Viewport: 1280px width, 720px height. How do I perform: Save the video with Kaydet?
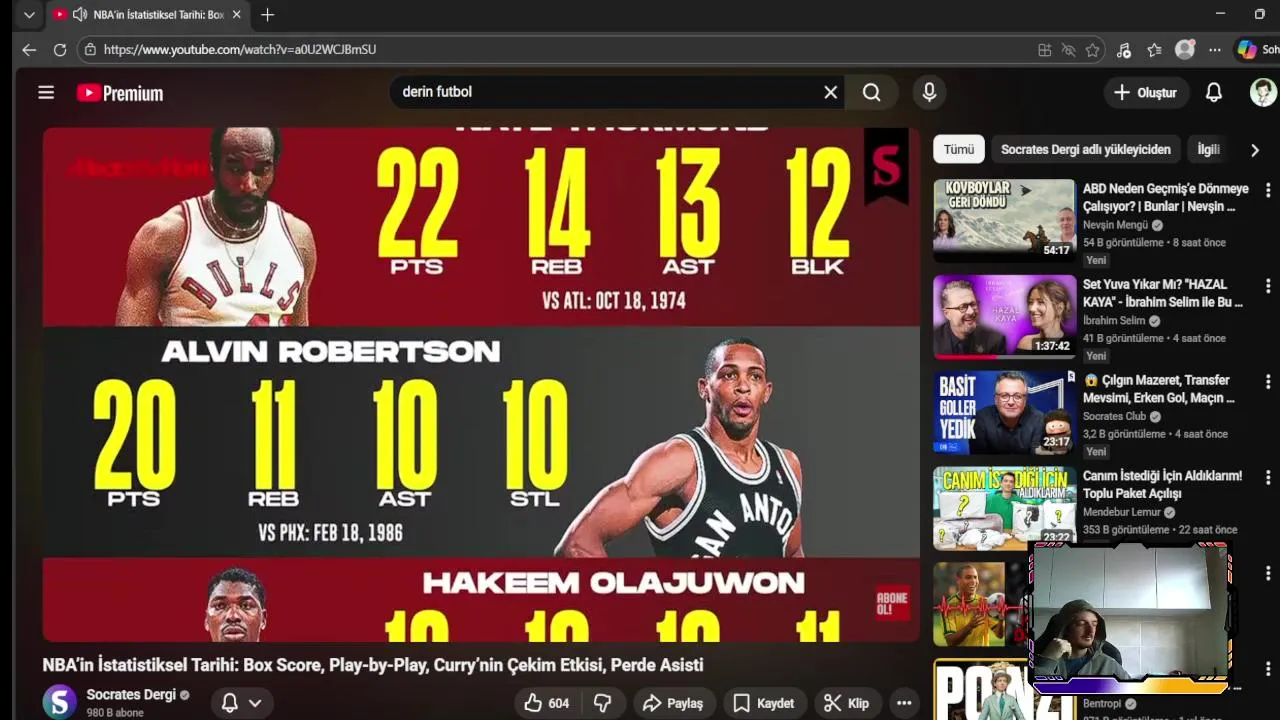pos(765,703)
